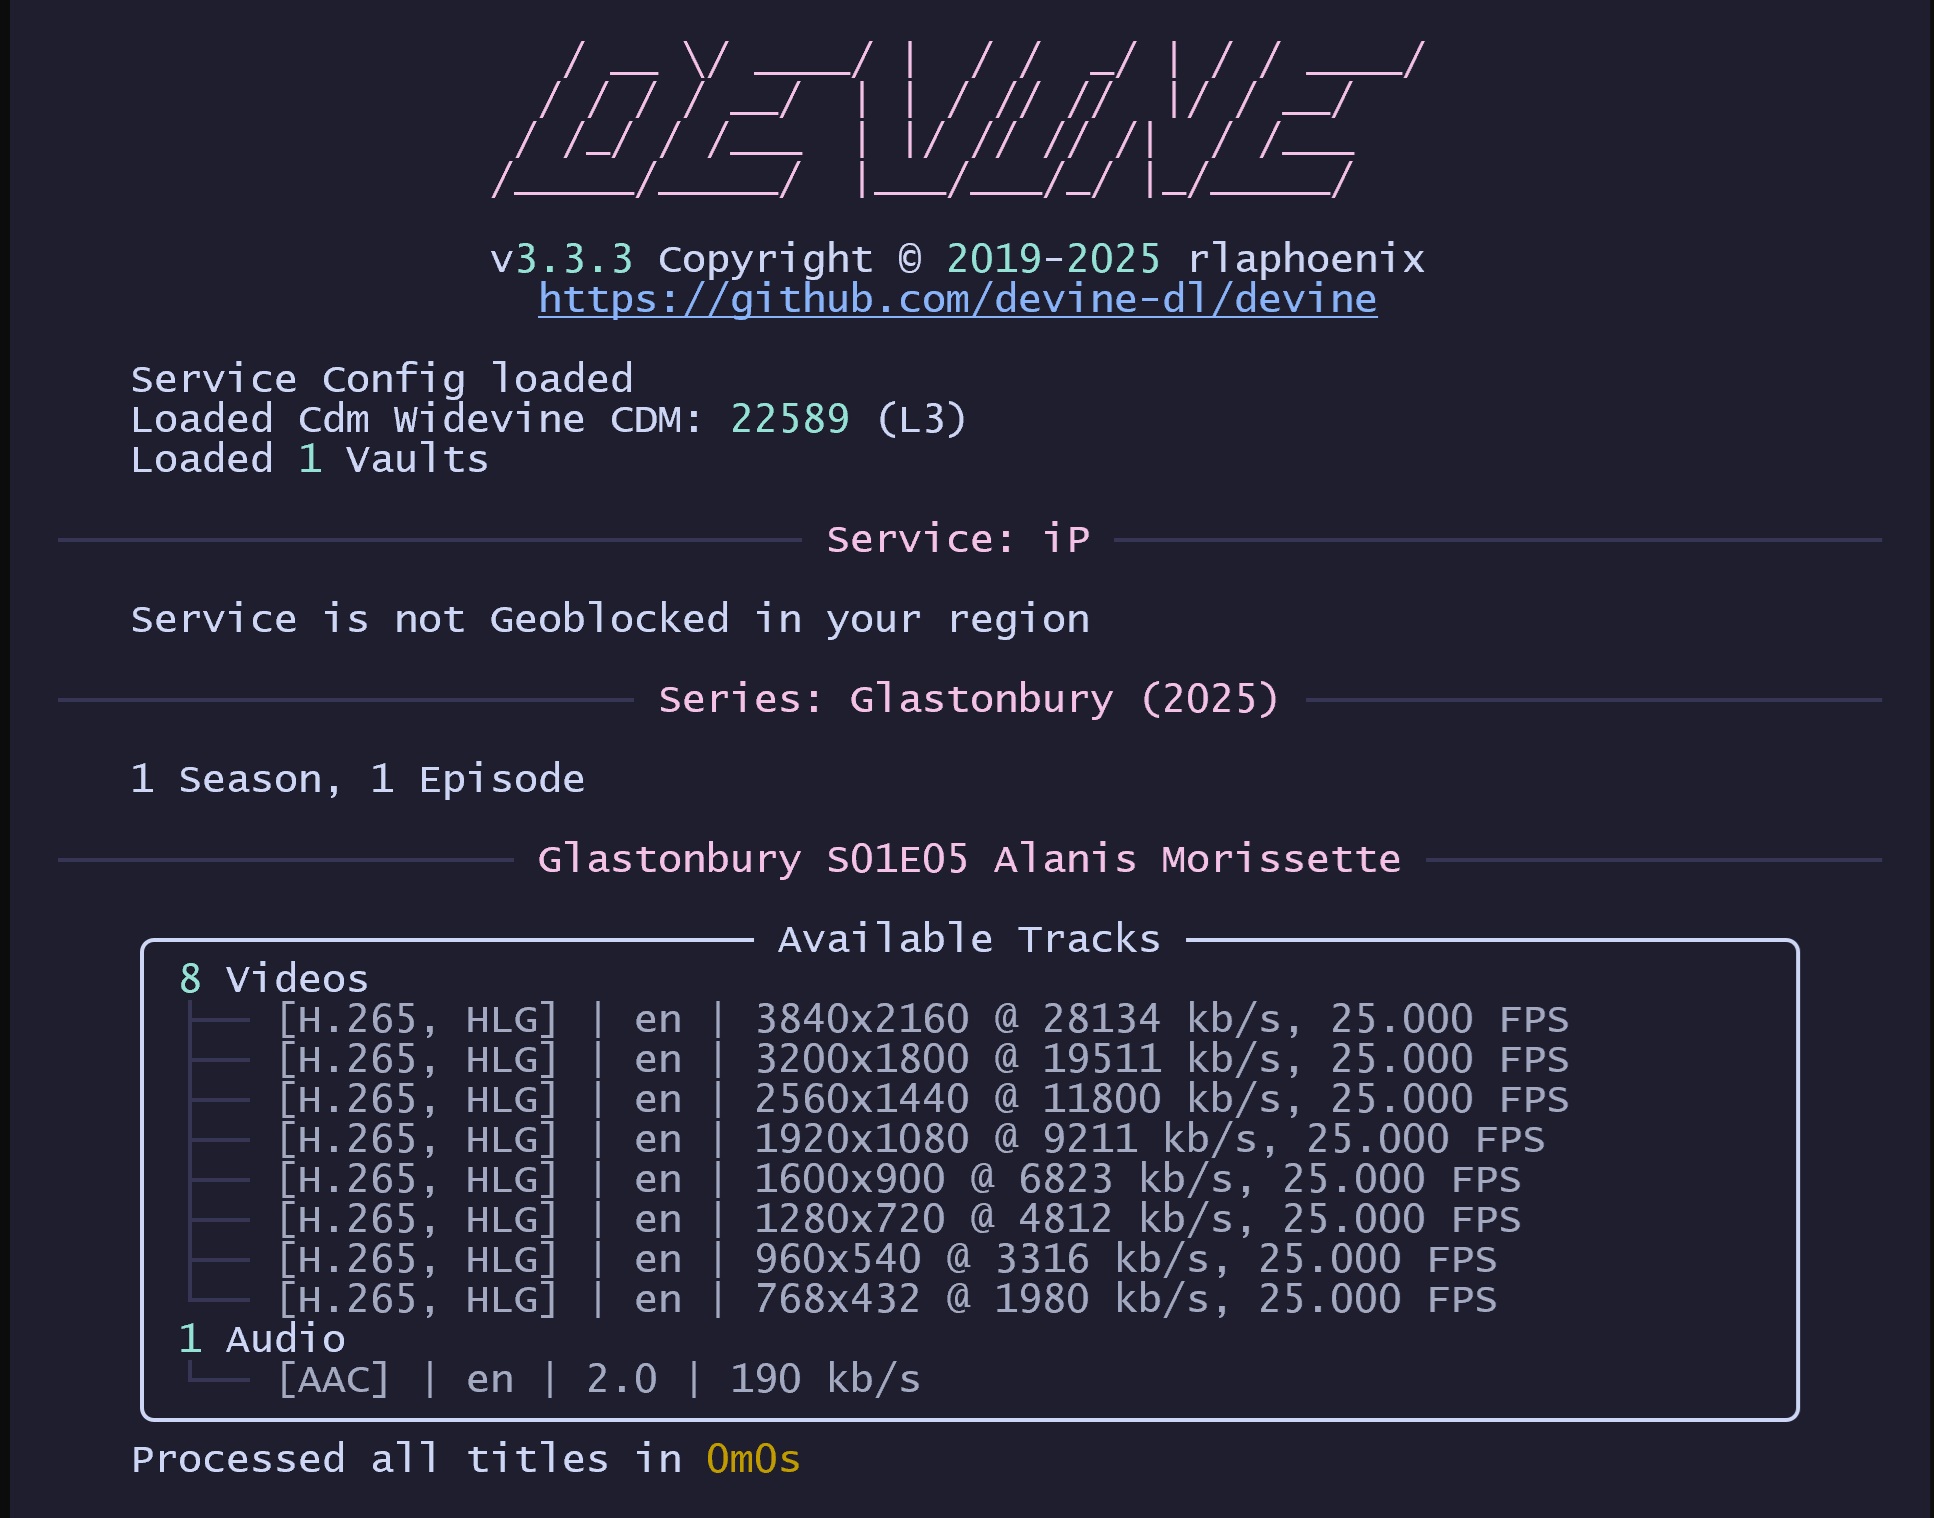Viewport: 1934px width, 1518px height.
Task: Select the 768x432 video track line
Action: (886, 1299)
